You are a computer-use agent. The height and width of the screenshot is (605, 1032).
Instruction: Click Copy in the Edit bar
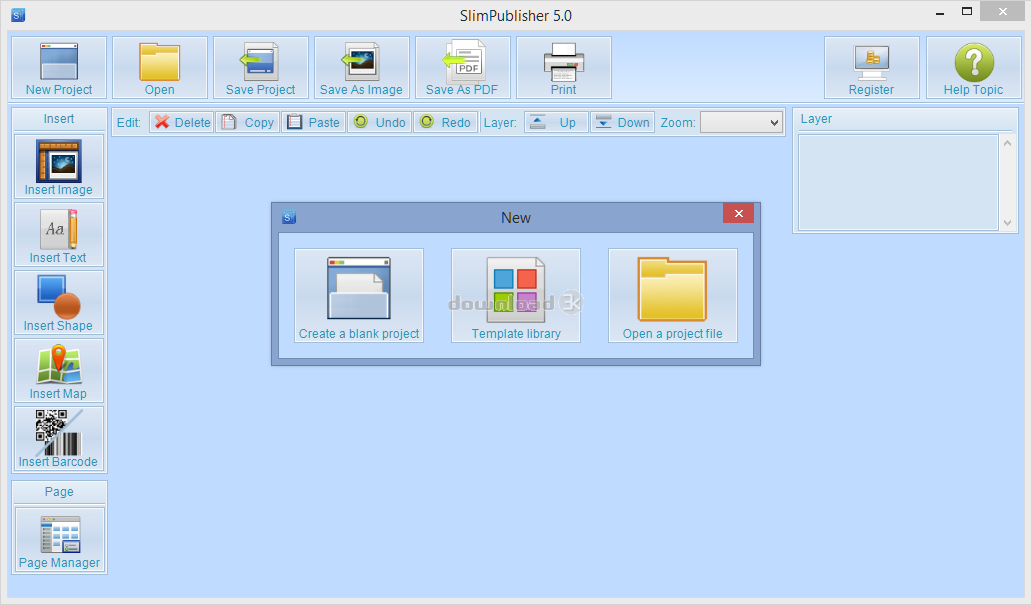248,122
